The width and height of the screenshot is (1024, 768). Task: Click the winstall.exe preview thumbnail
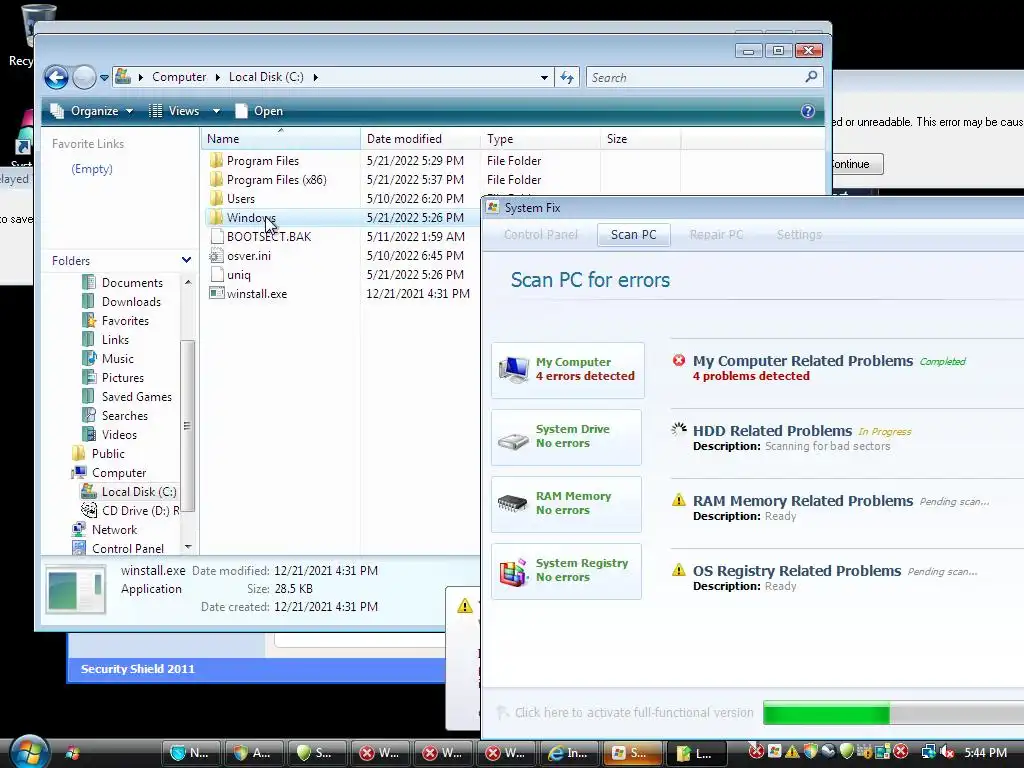point(76,590)
